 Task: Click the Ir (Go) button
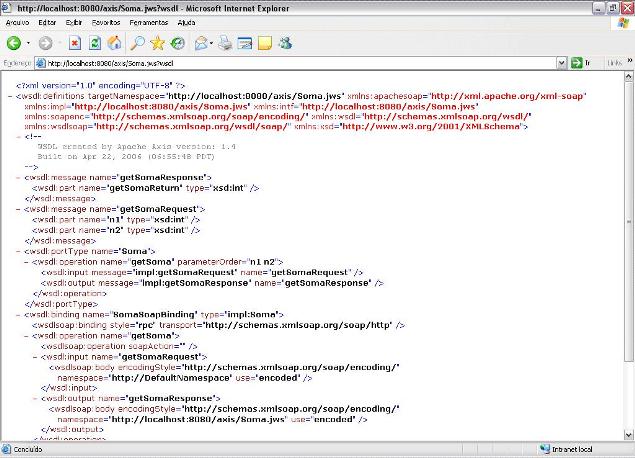point(583,62)
